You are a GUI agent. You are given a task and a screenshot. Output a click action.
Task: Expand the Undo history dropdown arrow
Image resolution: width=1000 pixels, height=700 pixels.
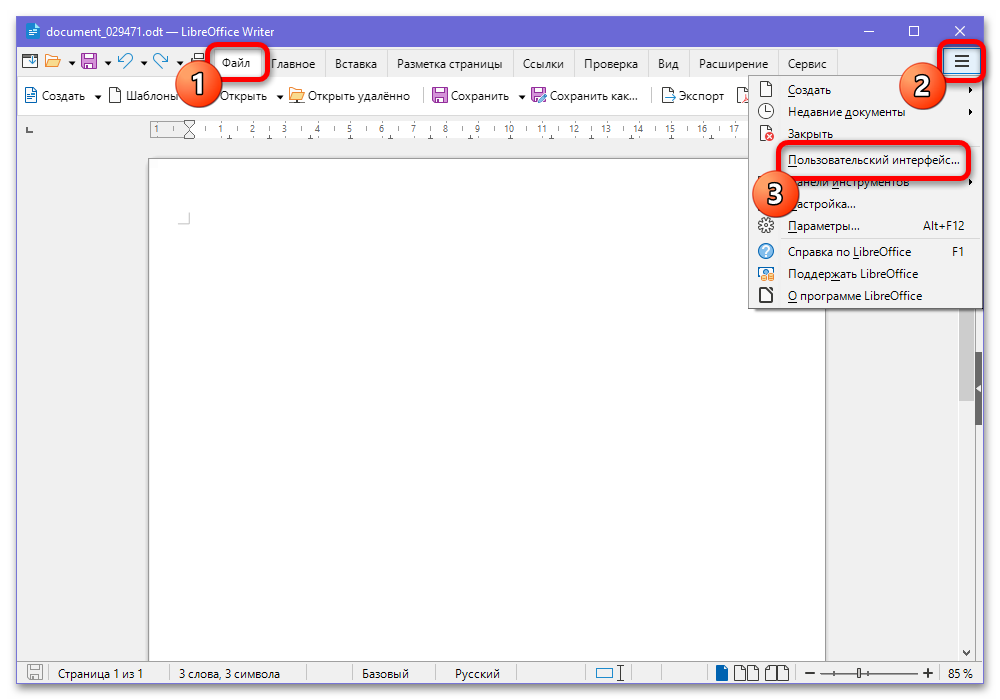click(x=144, y=62)
